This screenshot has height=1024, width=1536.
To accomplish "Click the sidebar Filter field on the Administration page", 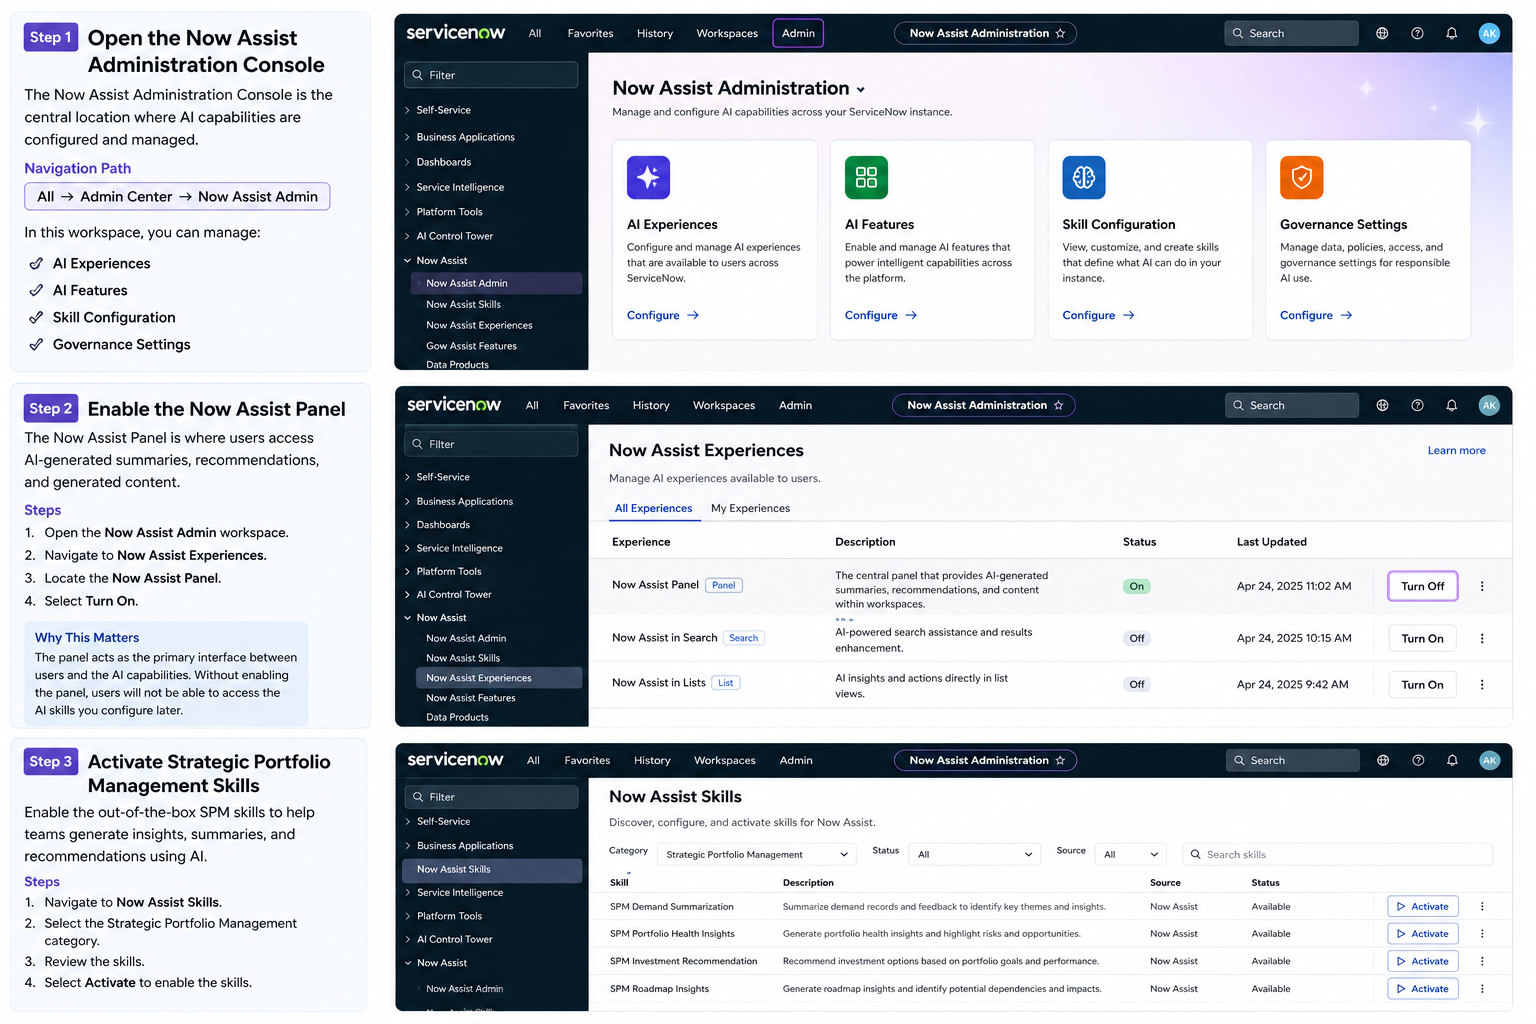I will (x=491, y=75).
